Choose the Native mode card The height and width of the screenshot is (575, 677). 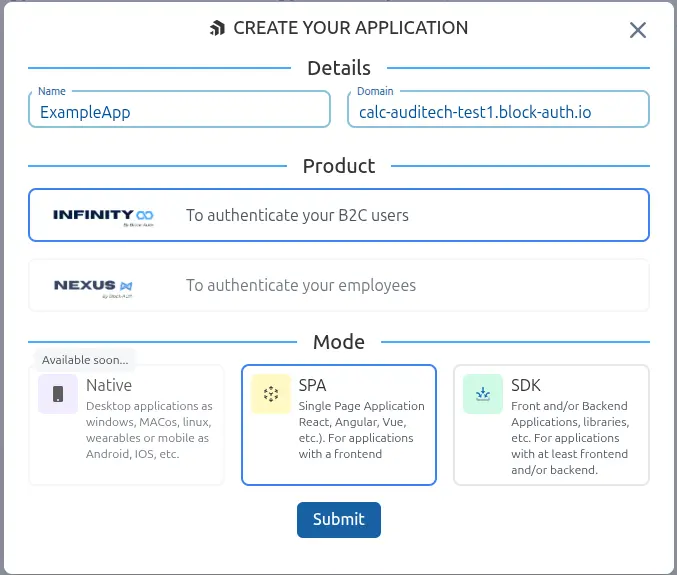(x=127, y=425)
